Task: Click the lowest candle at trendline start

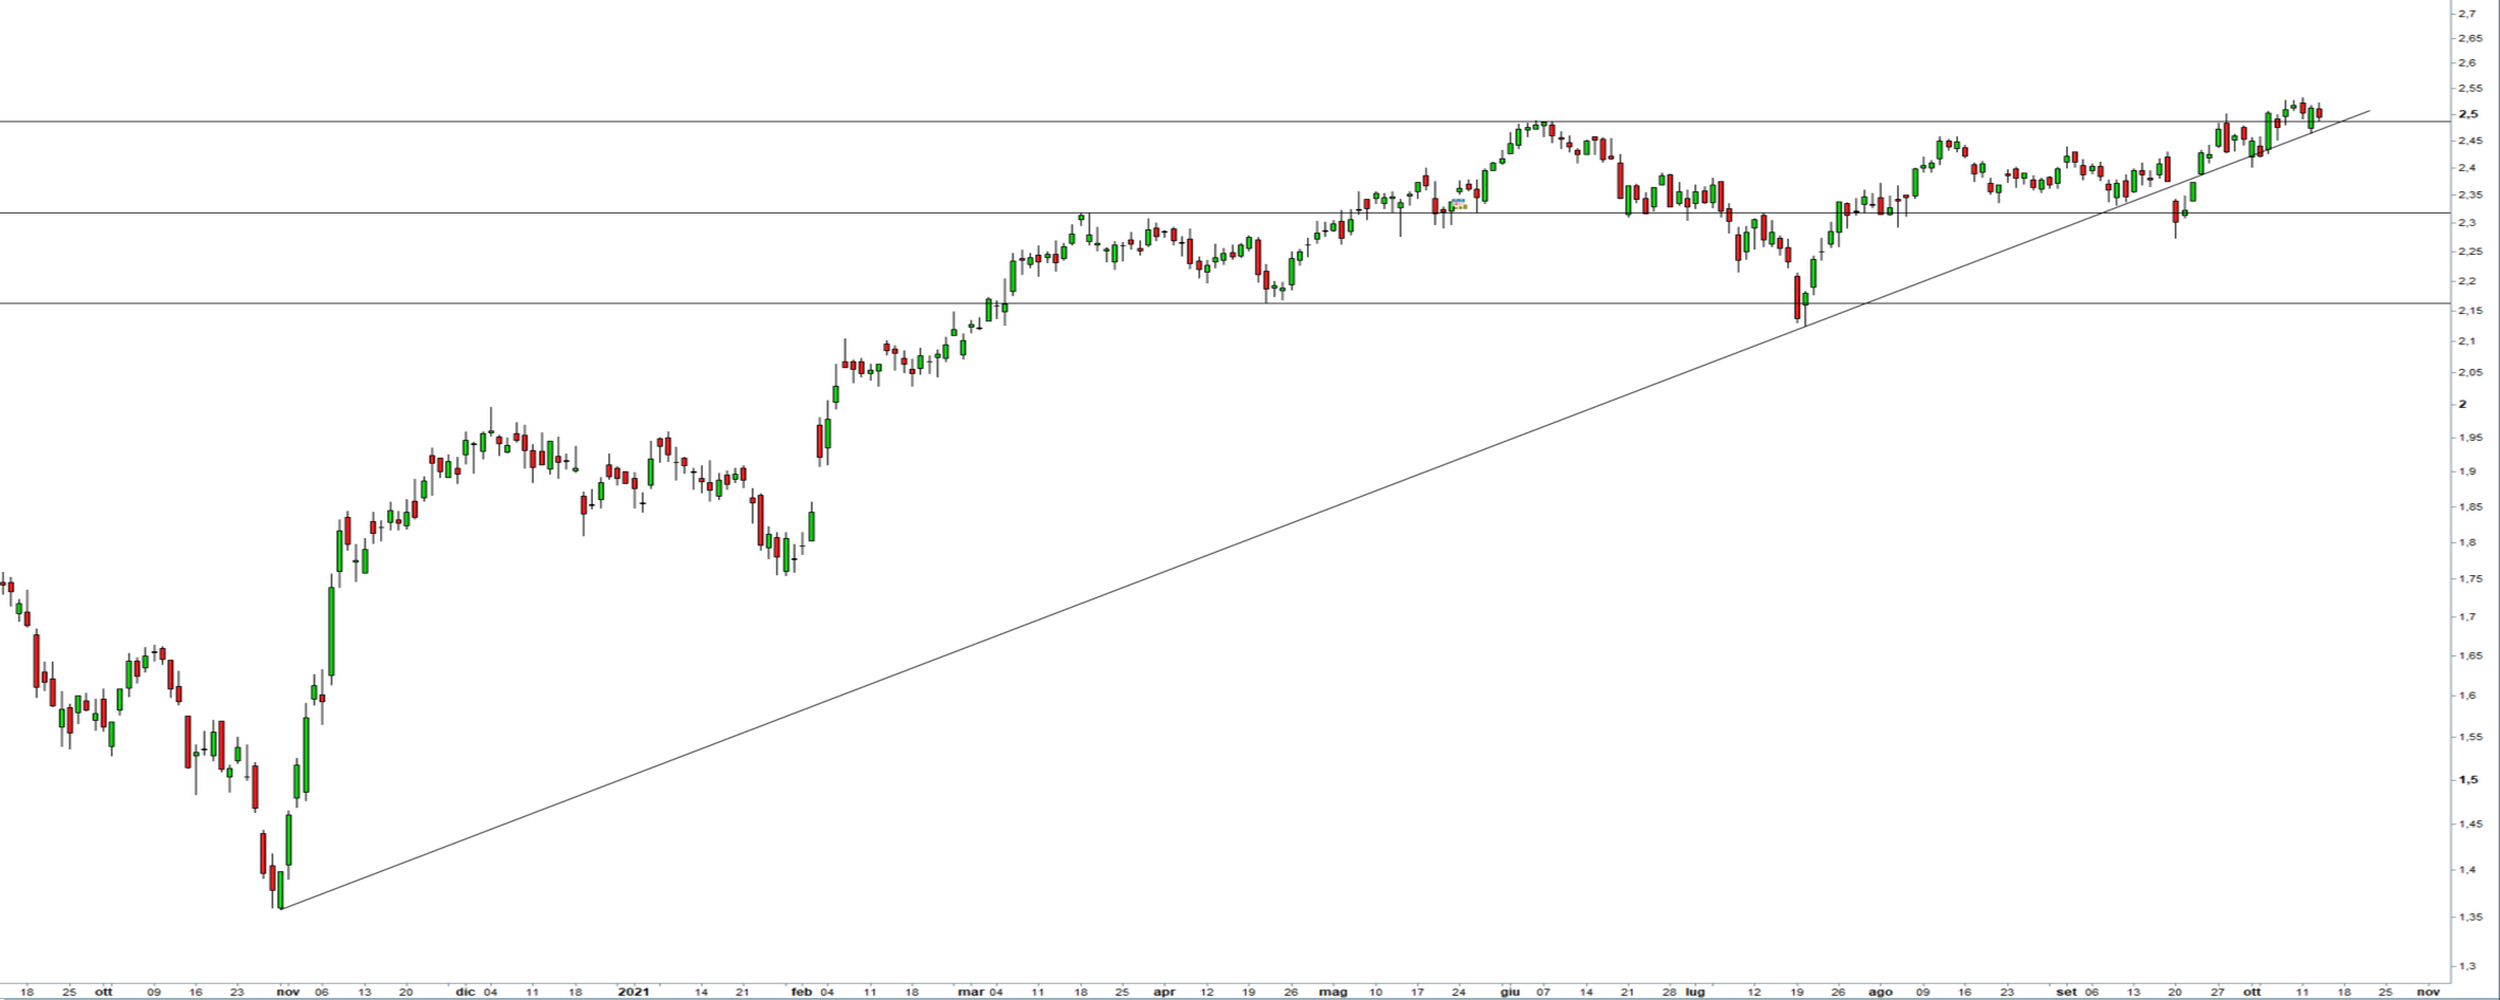Action: (x=280, y=890)
